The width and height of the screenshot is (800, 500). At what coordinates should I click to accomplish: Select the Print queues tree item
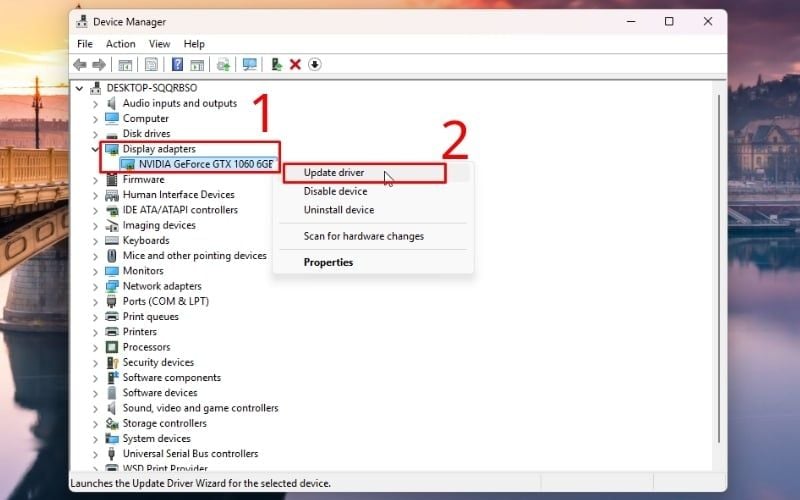pos(151,317)
